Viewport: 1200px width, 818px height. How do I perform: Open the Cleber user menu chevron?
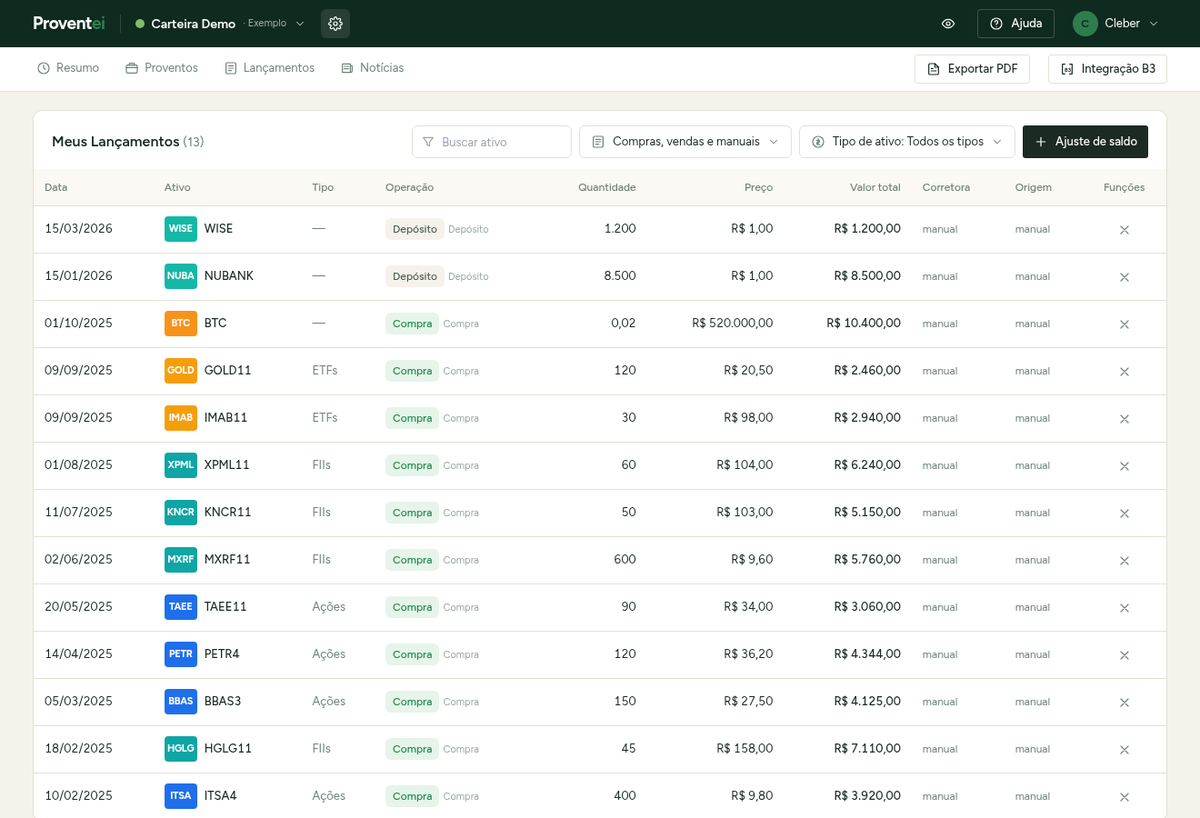click(x=1154, y=24)
